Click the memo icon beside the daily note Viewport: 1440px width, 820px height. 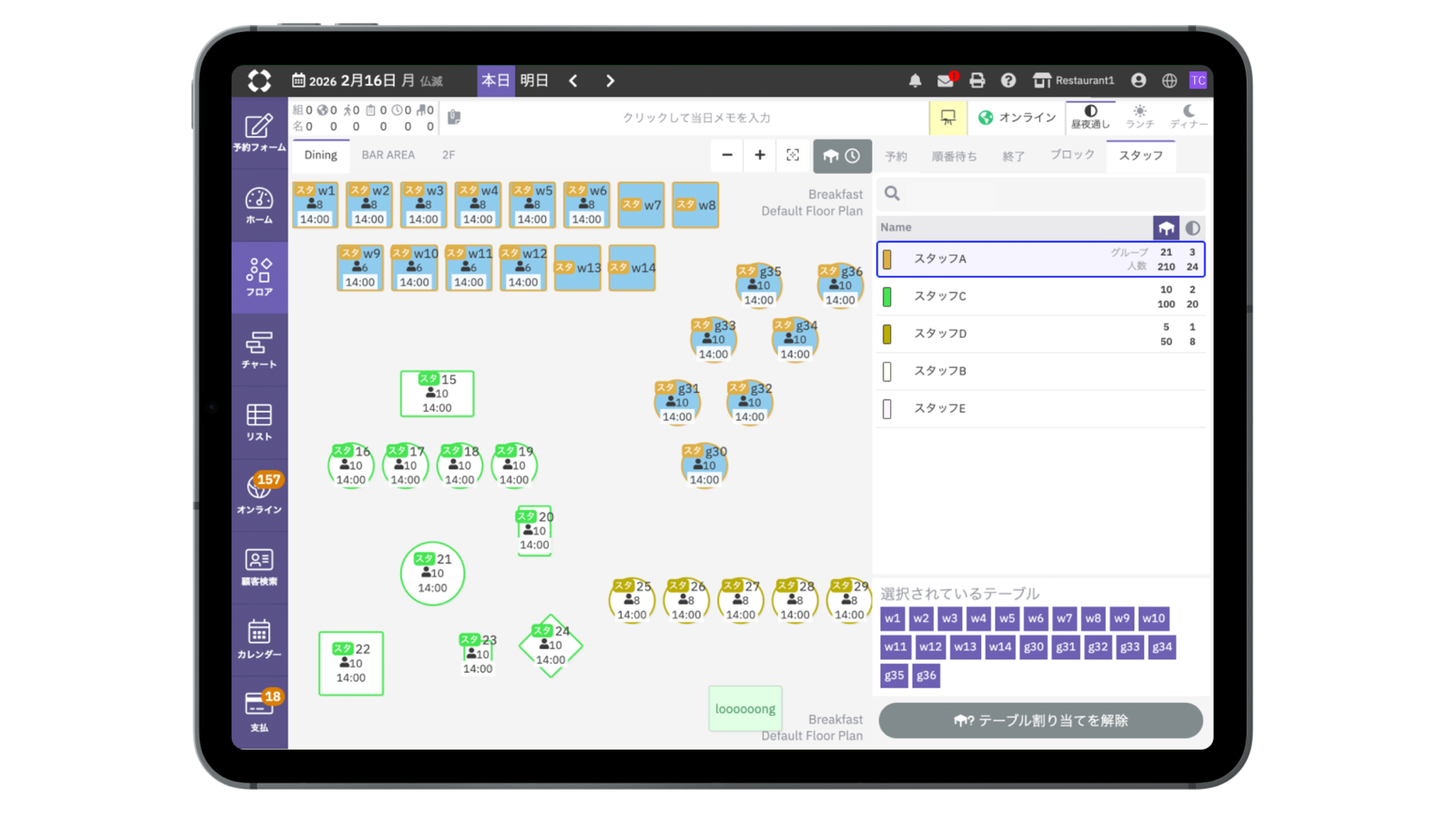(454, 117)
